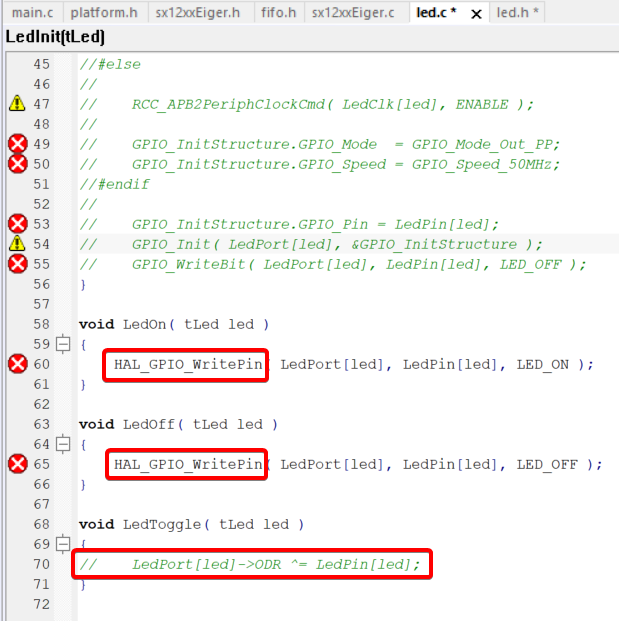Screen dimensions: 619x621
Task: Close the led.c tab
Action: click(476, 14)
